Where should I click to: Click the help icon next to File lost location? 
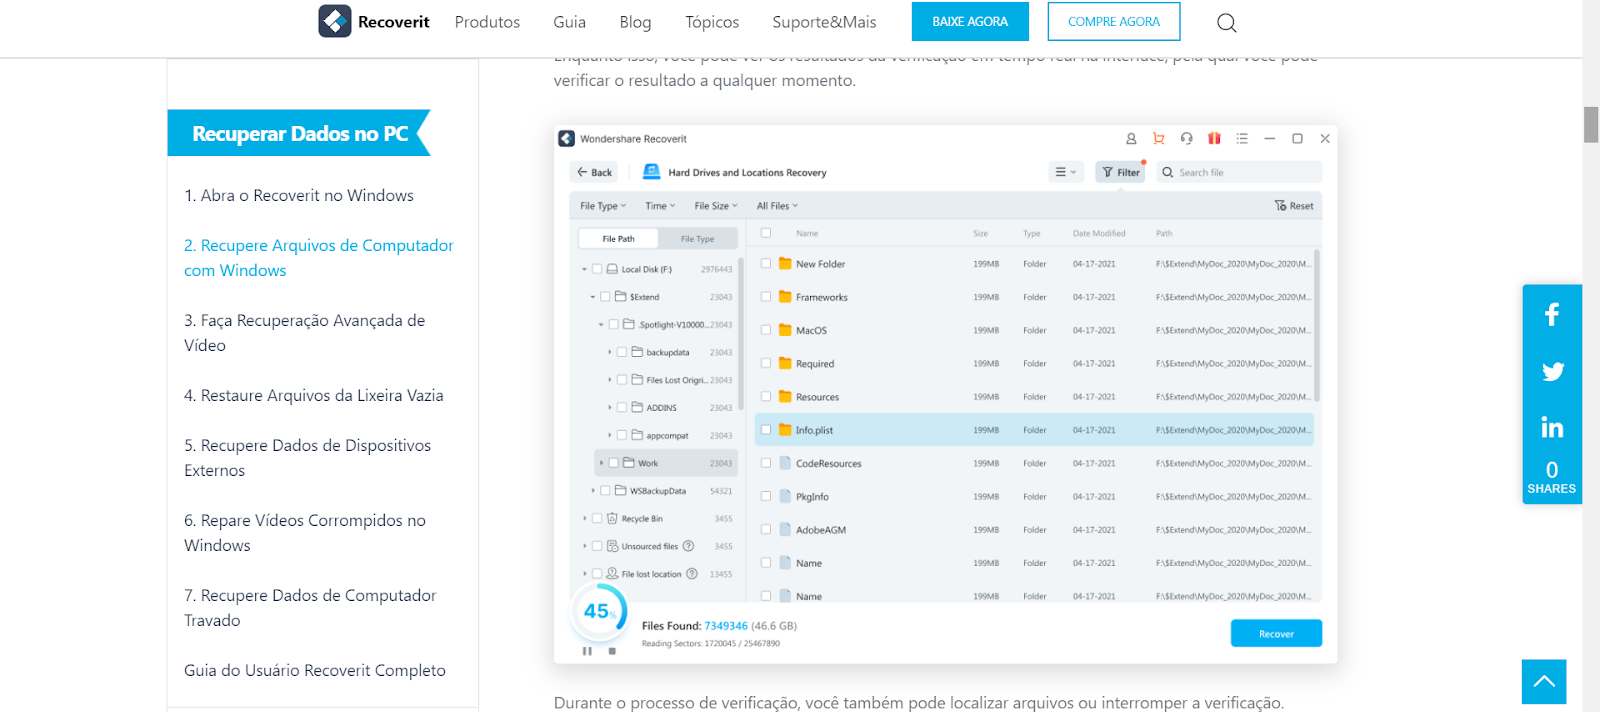(x=691, y=574)
